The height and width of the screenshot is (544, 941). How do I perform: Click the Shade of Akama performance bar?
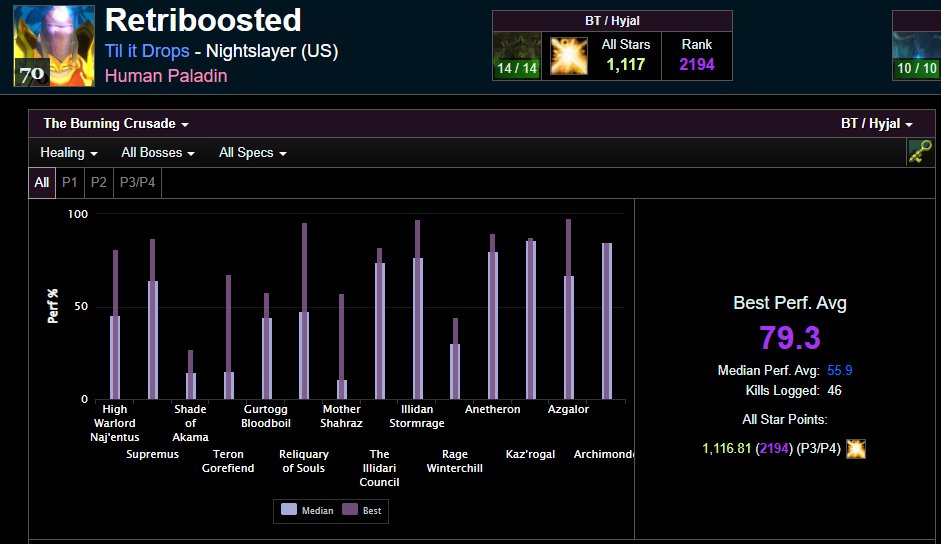pos(191,375)
